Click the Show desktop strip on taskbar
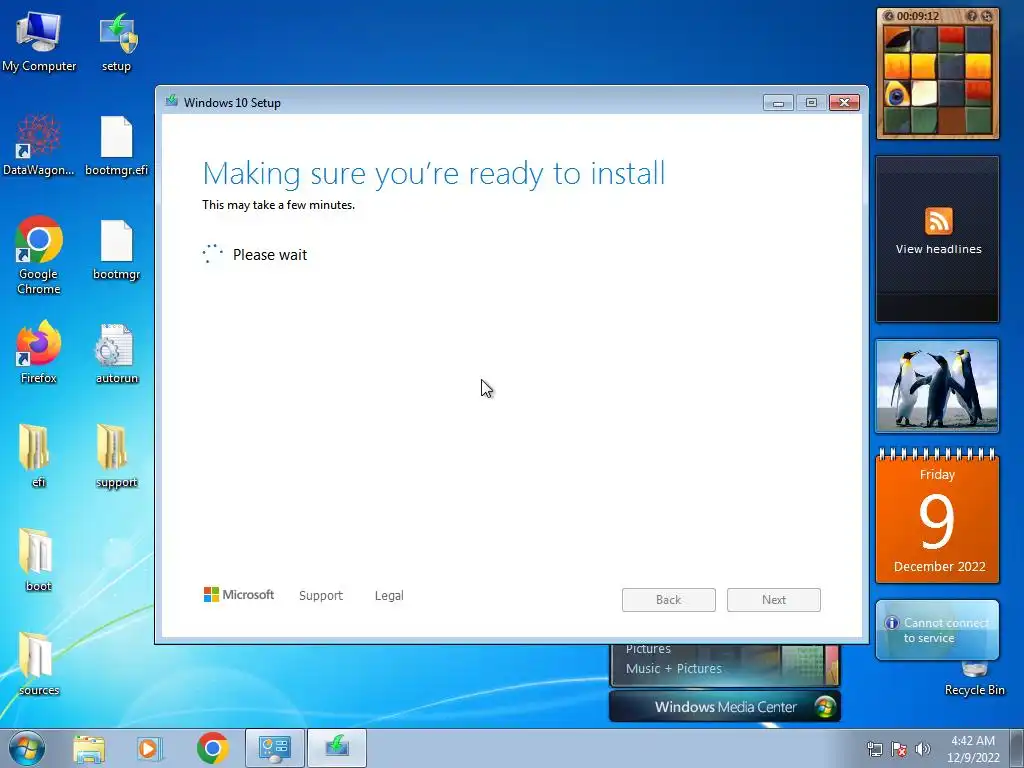The width and height of the screenshot is (1024, 768). pyautogui.click(x=1017, y=748)
